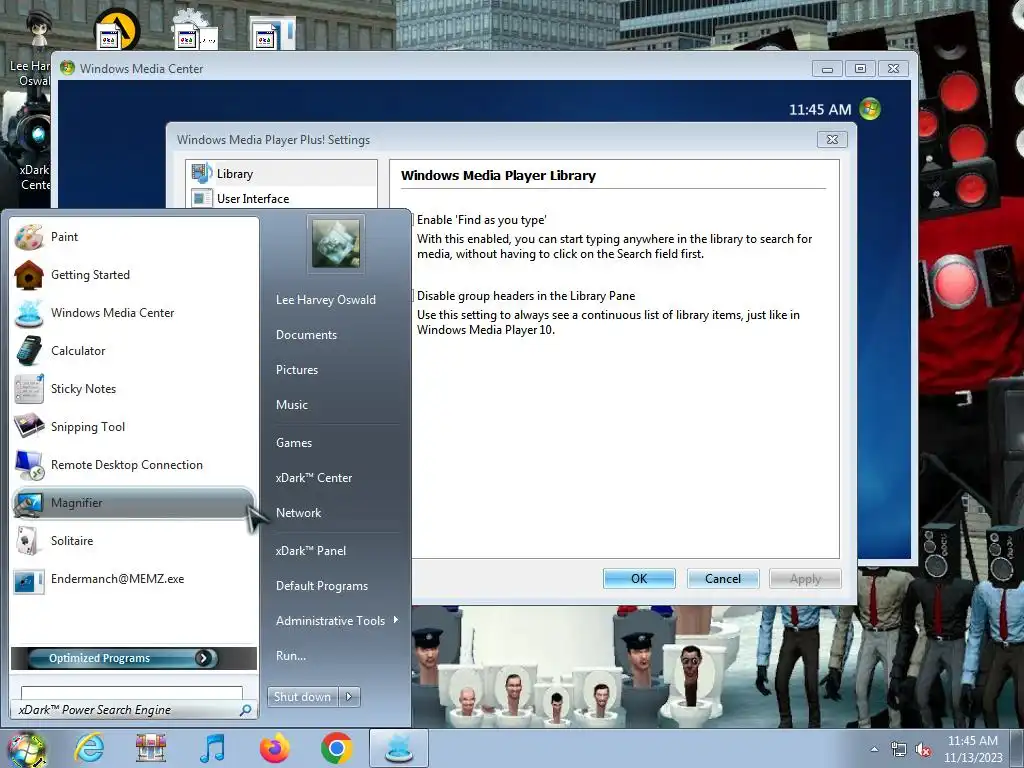Open Music from Start menu
Image resolution: width=1024 pixels, height=768 pixels.
[292, 405]
